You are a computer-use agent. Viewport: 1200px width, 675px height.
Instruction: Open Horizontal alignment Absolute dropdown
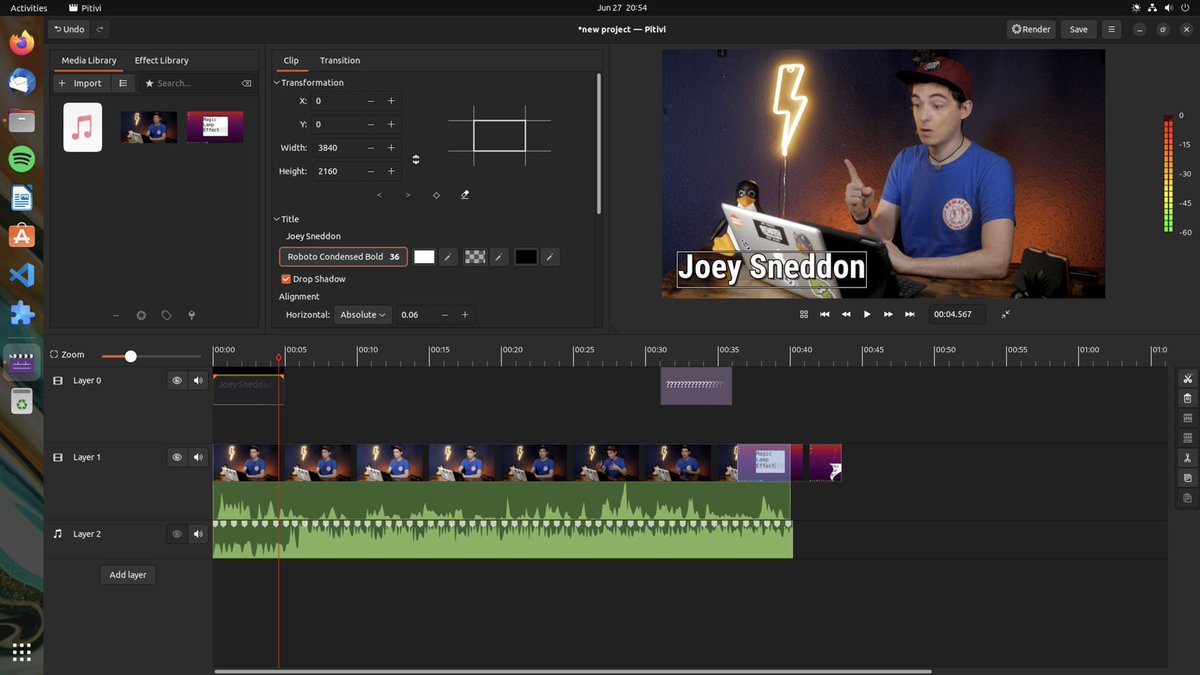363,315
